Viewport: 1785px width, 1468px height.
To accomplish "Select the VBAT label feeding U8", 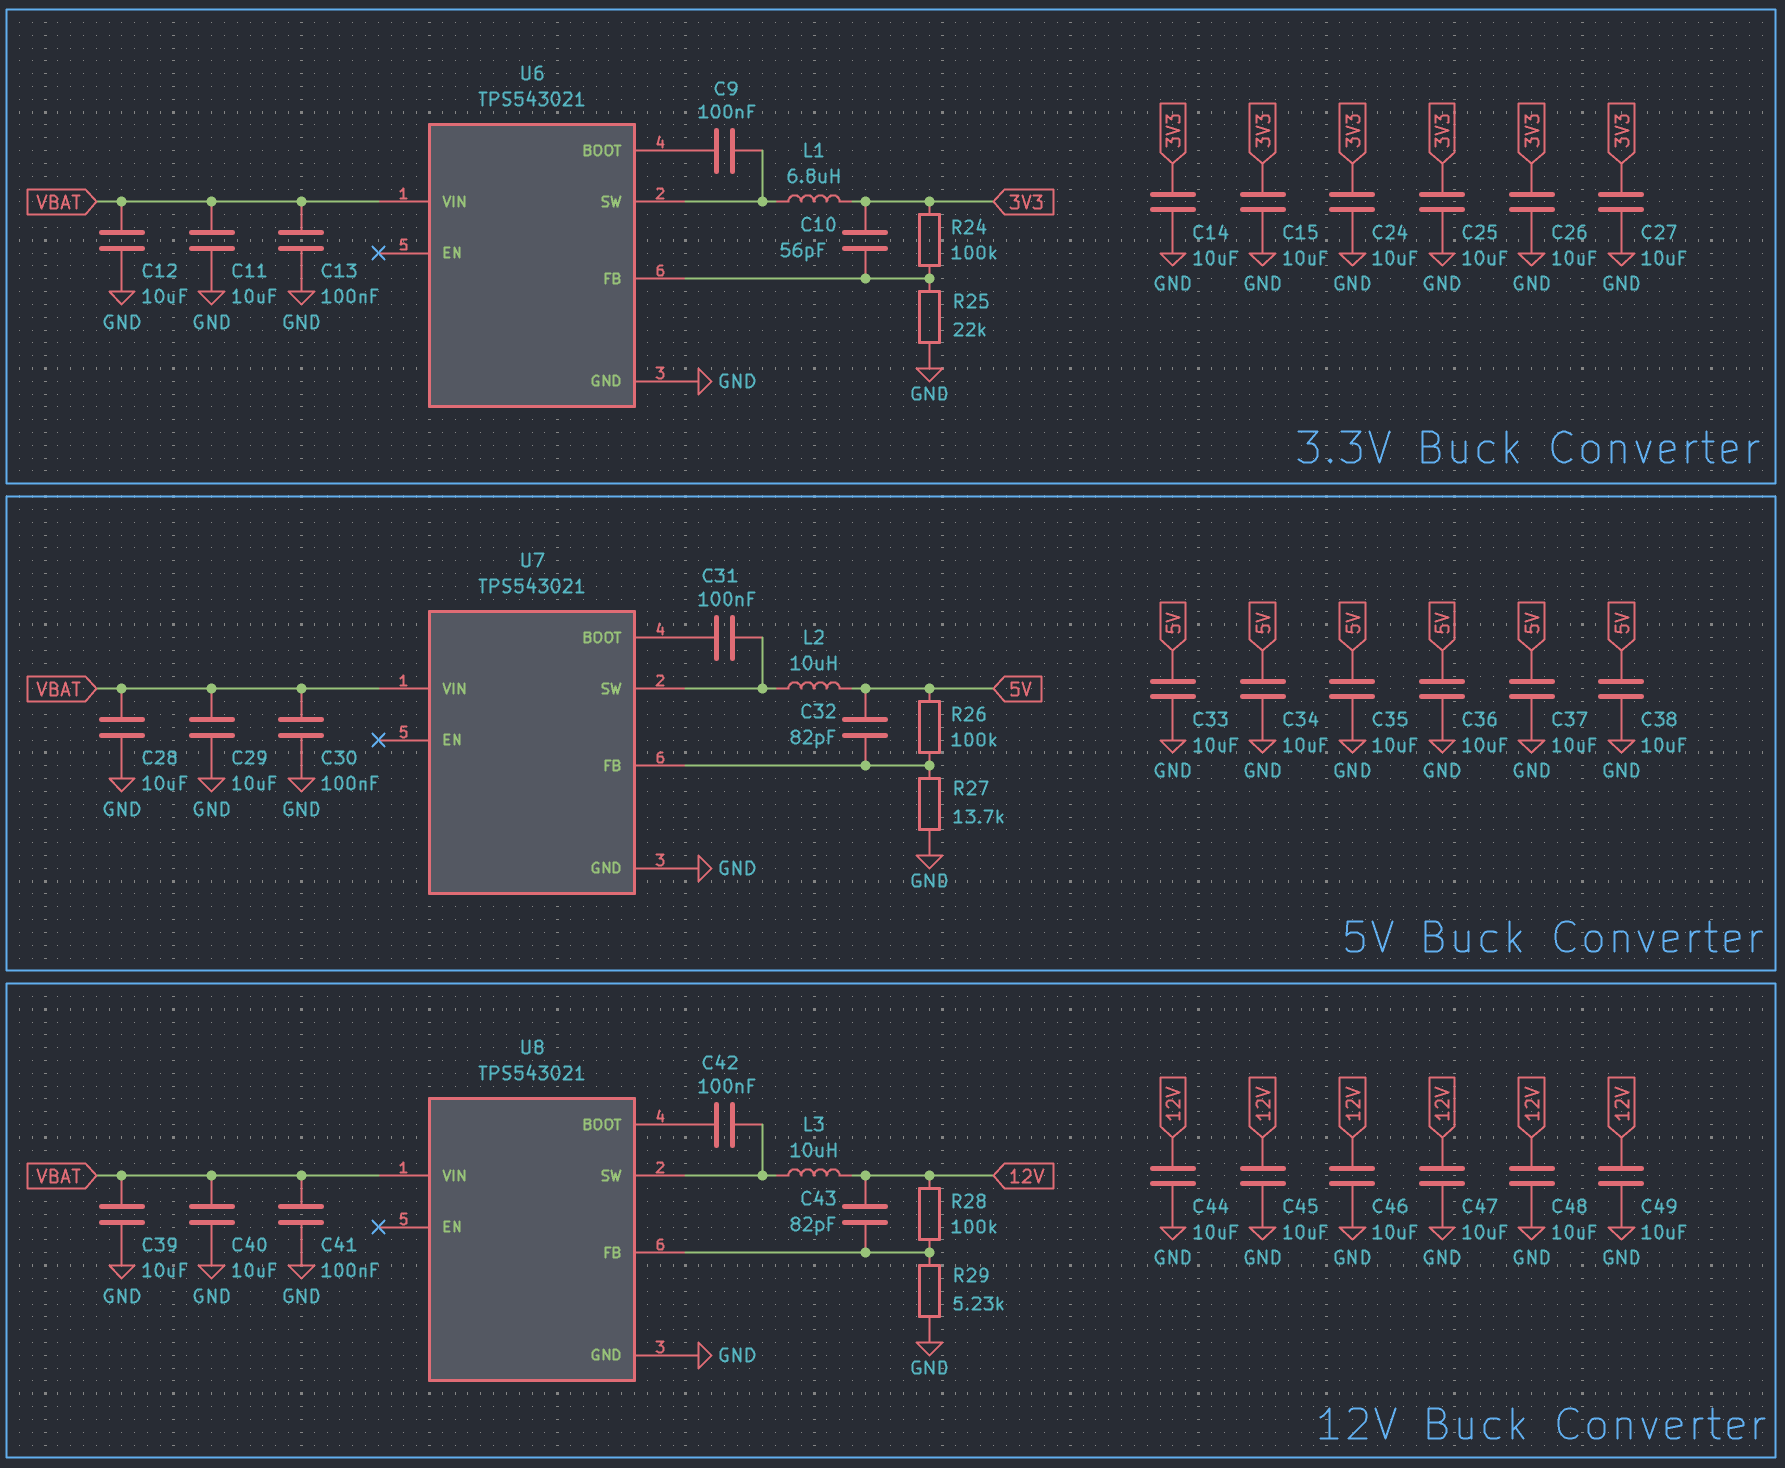I will click(x=61, y=1176).
